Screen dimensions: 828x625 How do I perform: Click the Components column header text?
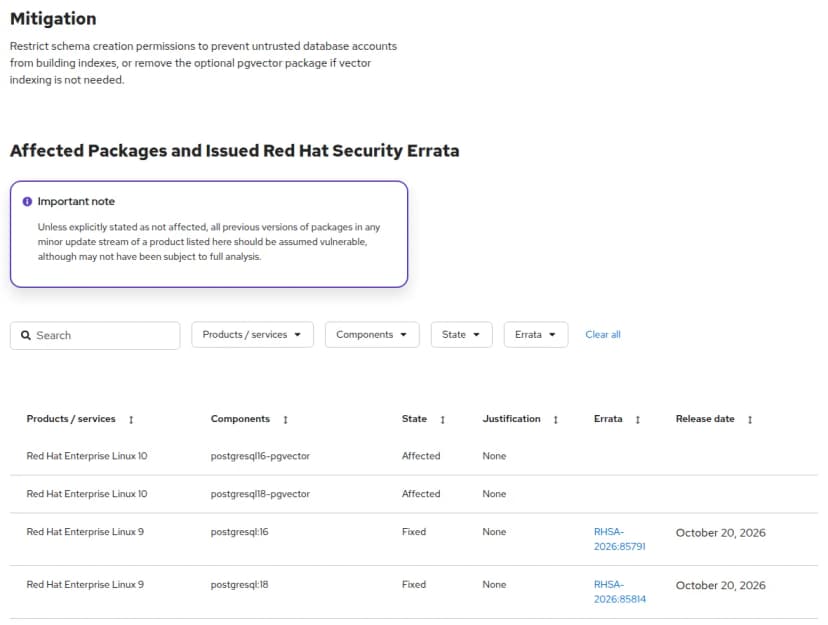[x=240, y=419]
